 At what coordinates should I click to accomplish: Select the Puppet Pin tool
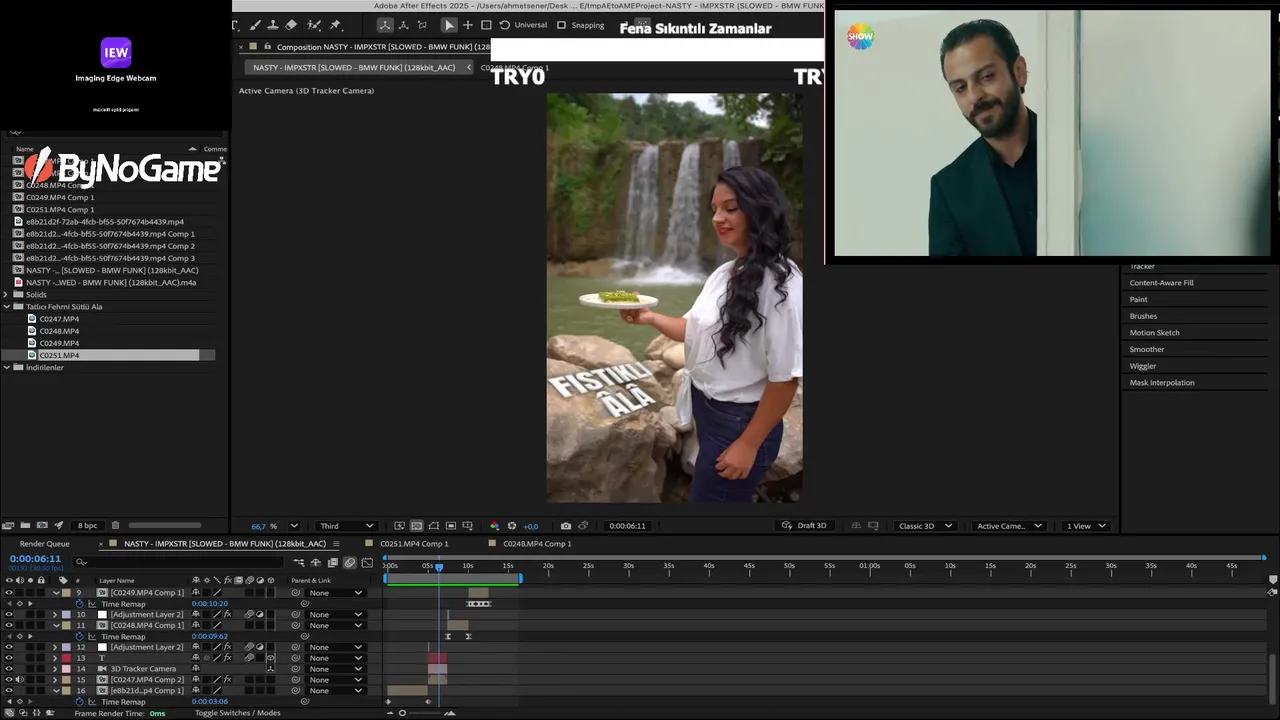coord(335,25)
